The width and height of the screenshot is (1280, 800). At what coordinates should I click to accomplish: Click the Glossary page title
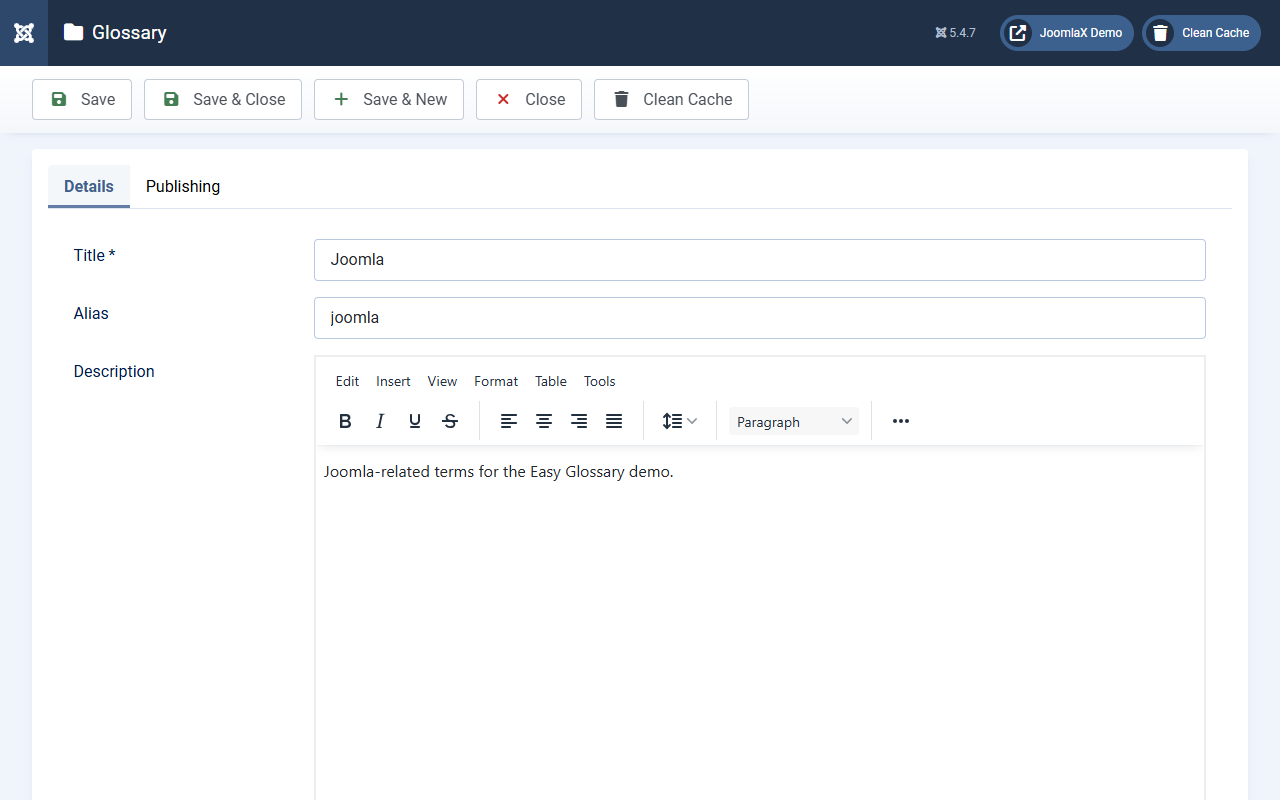click(x=129, y=33)
